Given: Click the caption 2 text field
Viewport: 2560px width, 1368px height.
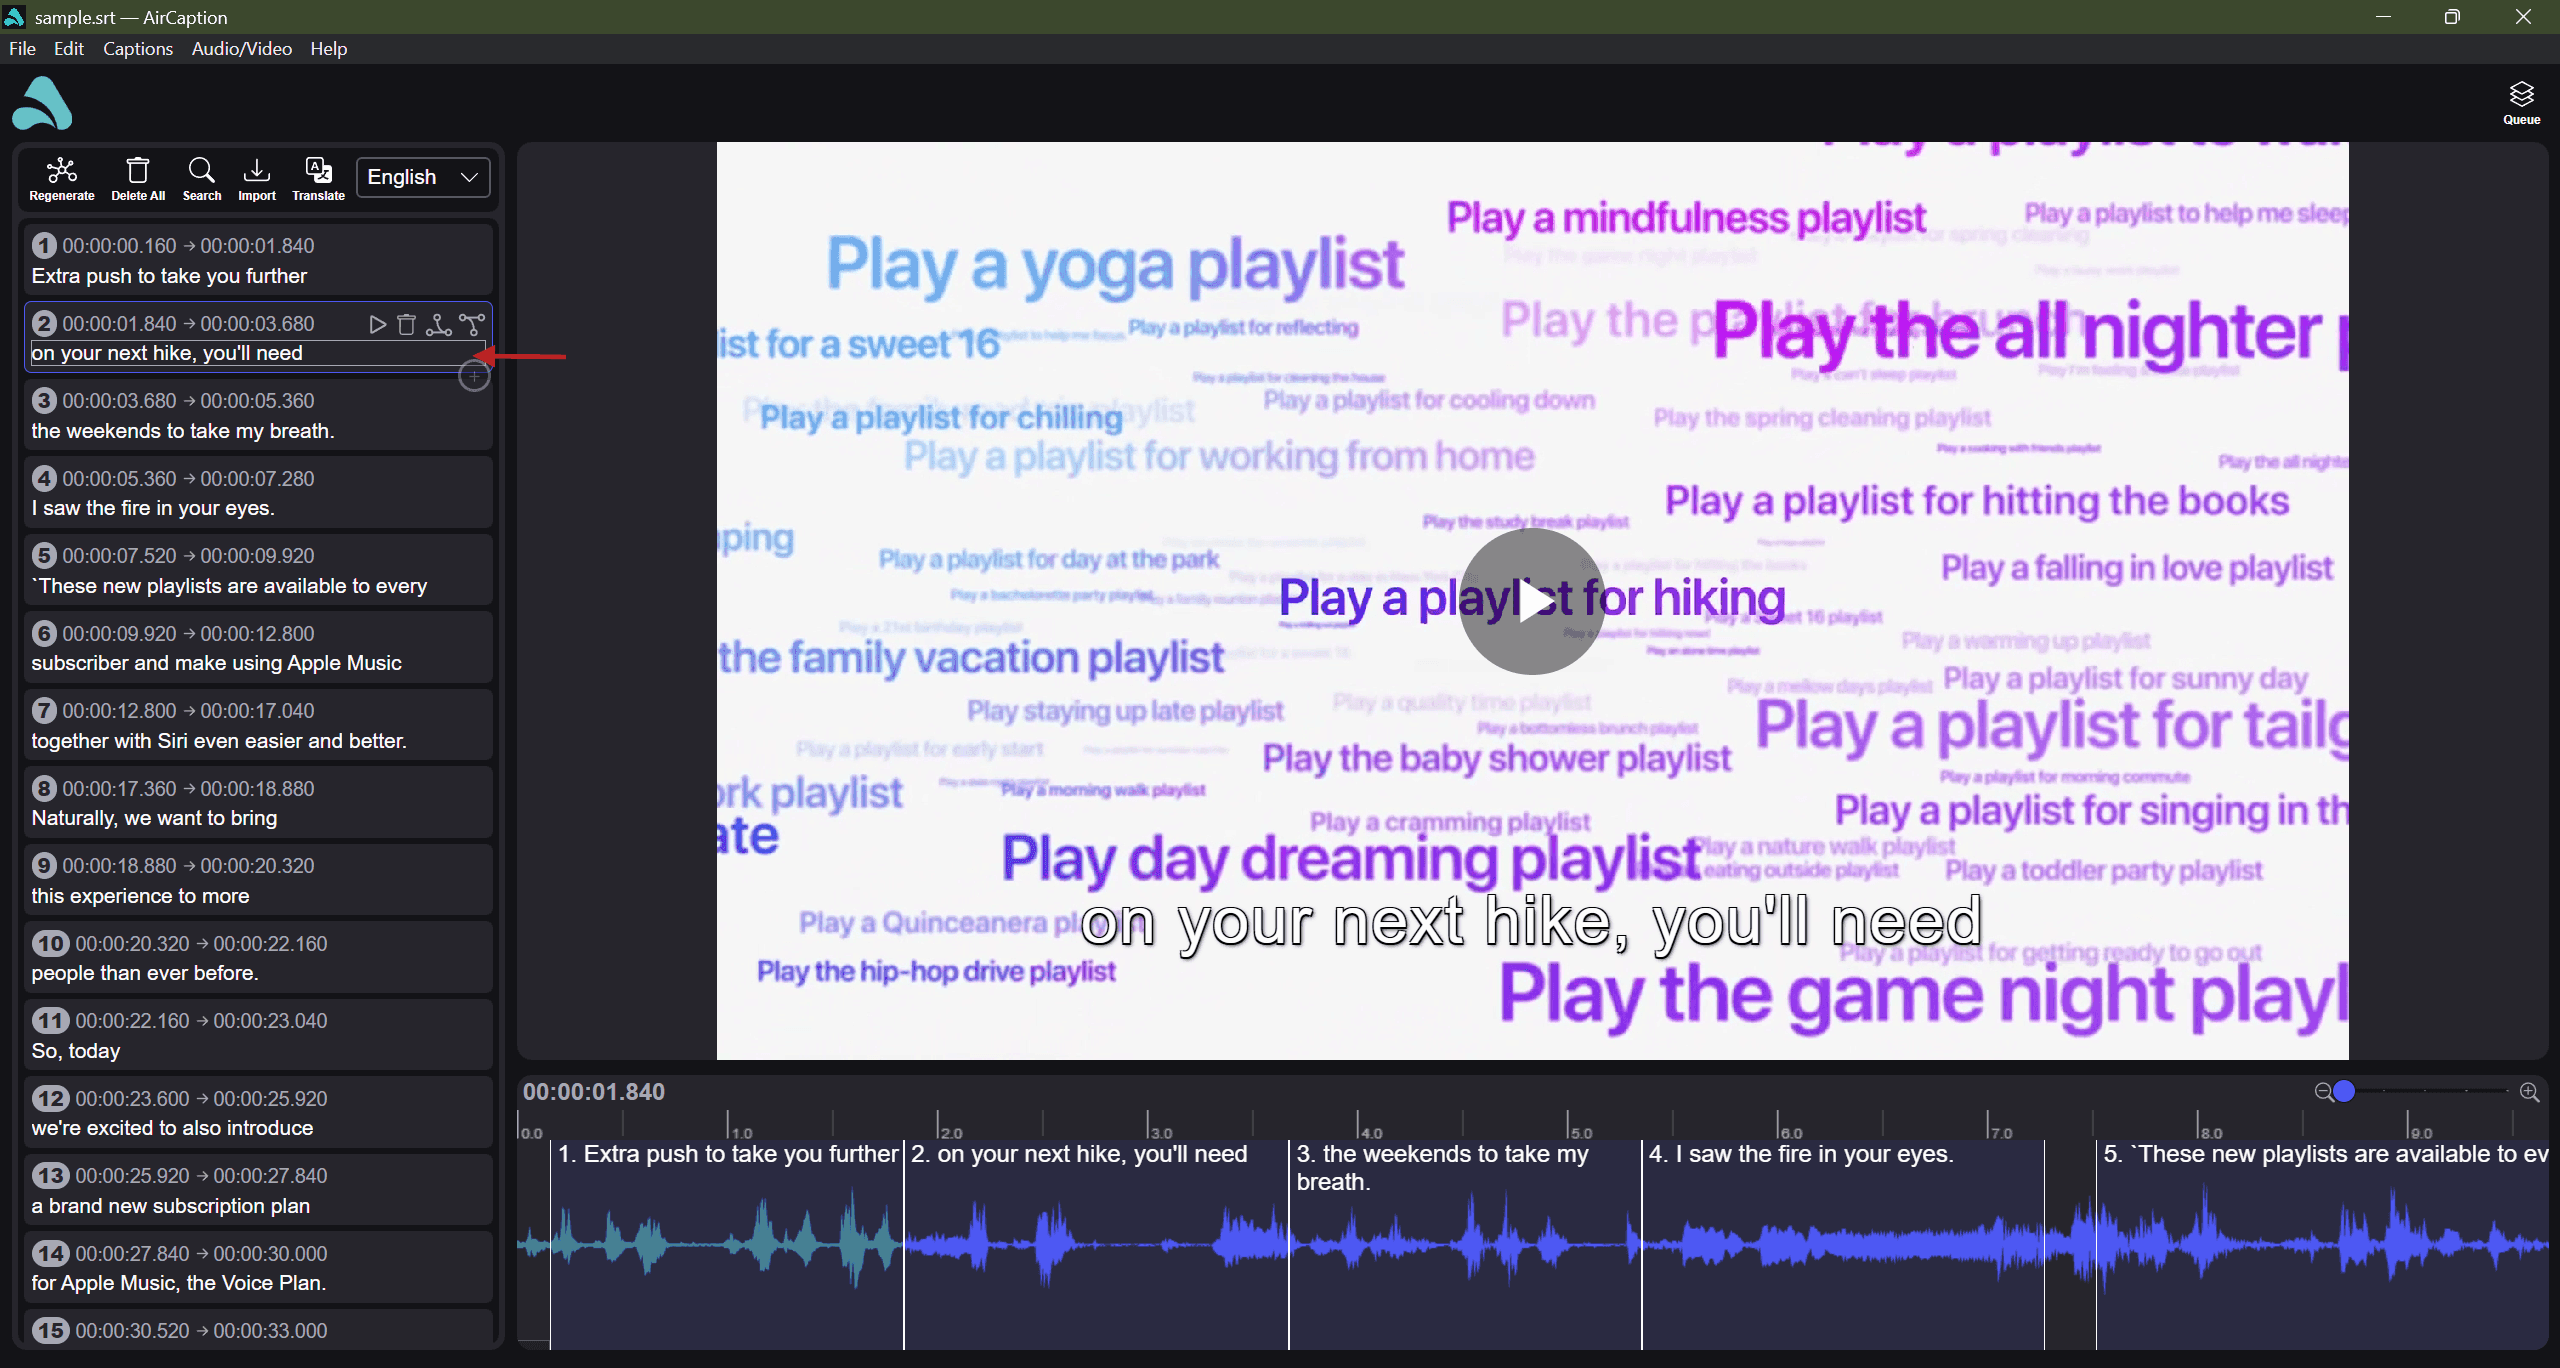Looking at the screenshot, I should [x=257, y=353].
